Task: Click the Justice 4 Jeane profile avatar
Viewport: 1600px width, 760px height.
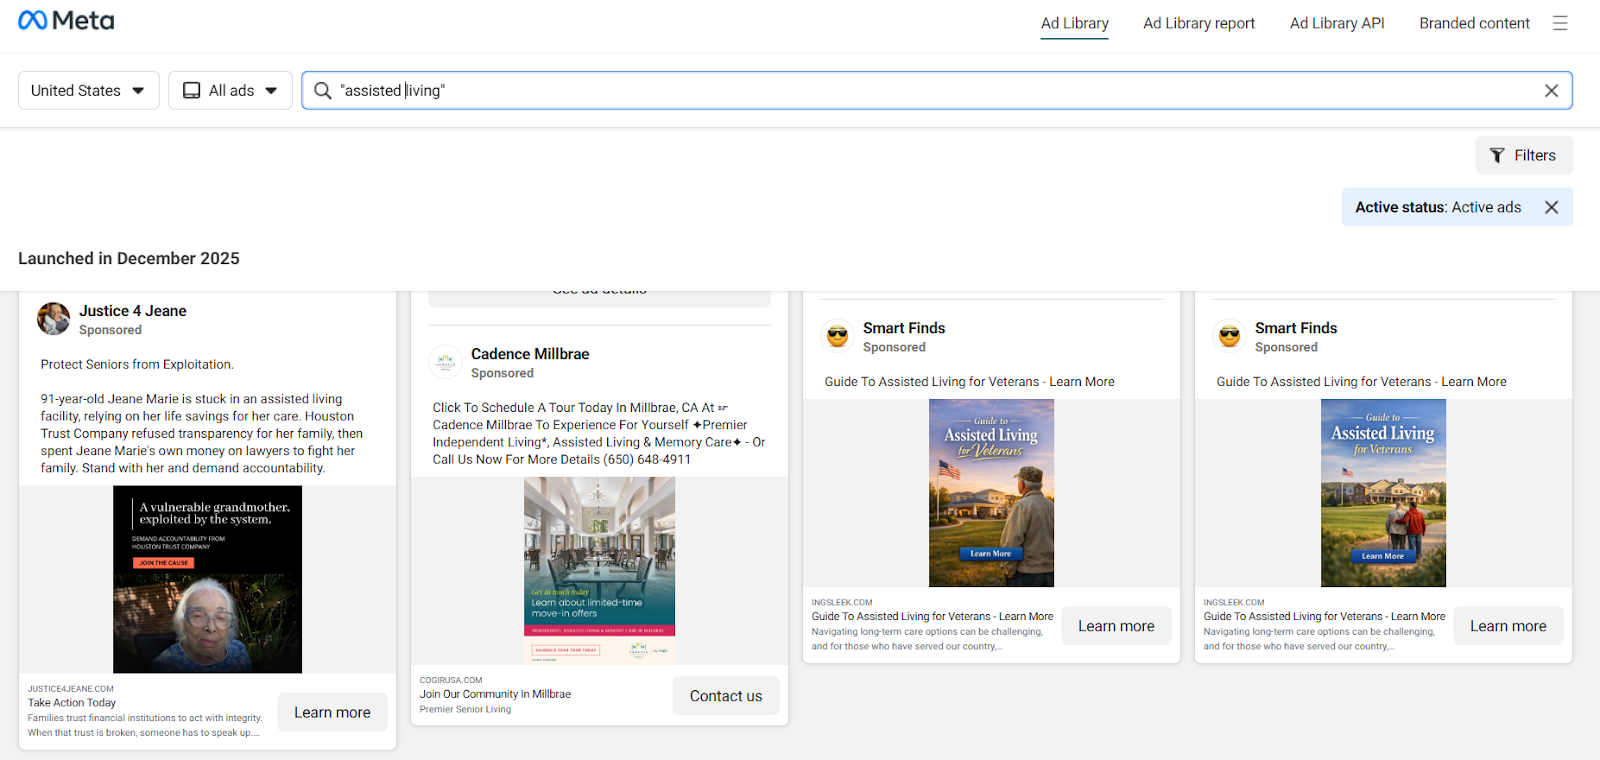Action: (x=54, y=319)
